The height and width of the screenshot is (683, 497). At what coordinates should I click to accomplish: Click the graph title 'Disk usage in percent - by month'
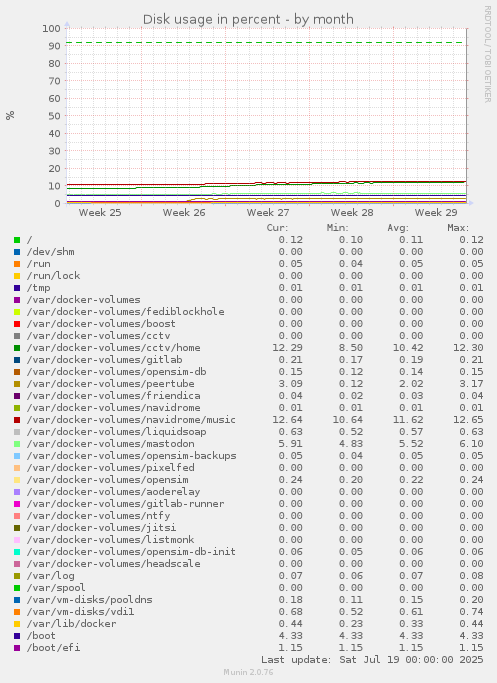tap(248, 20)
